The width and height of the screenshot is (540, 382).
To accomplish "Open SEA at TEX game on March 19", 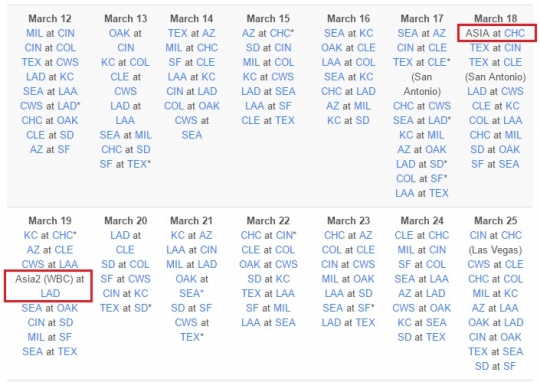I will pyautogui.click(x=50, y=351).
